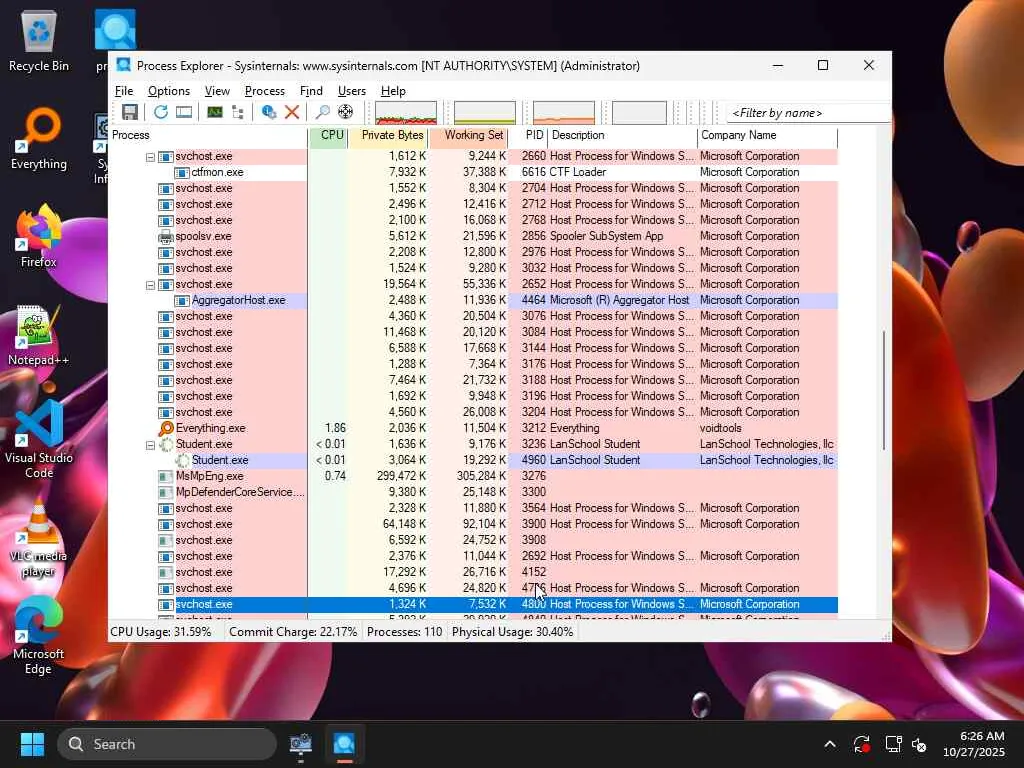Open System Information from the toolbar

point(214,112)
